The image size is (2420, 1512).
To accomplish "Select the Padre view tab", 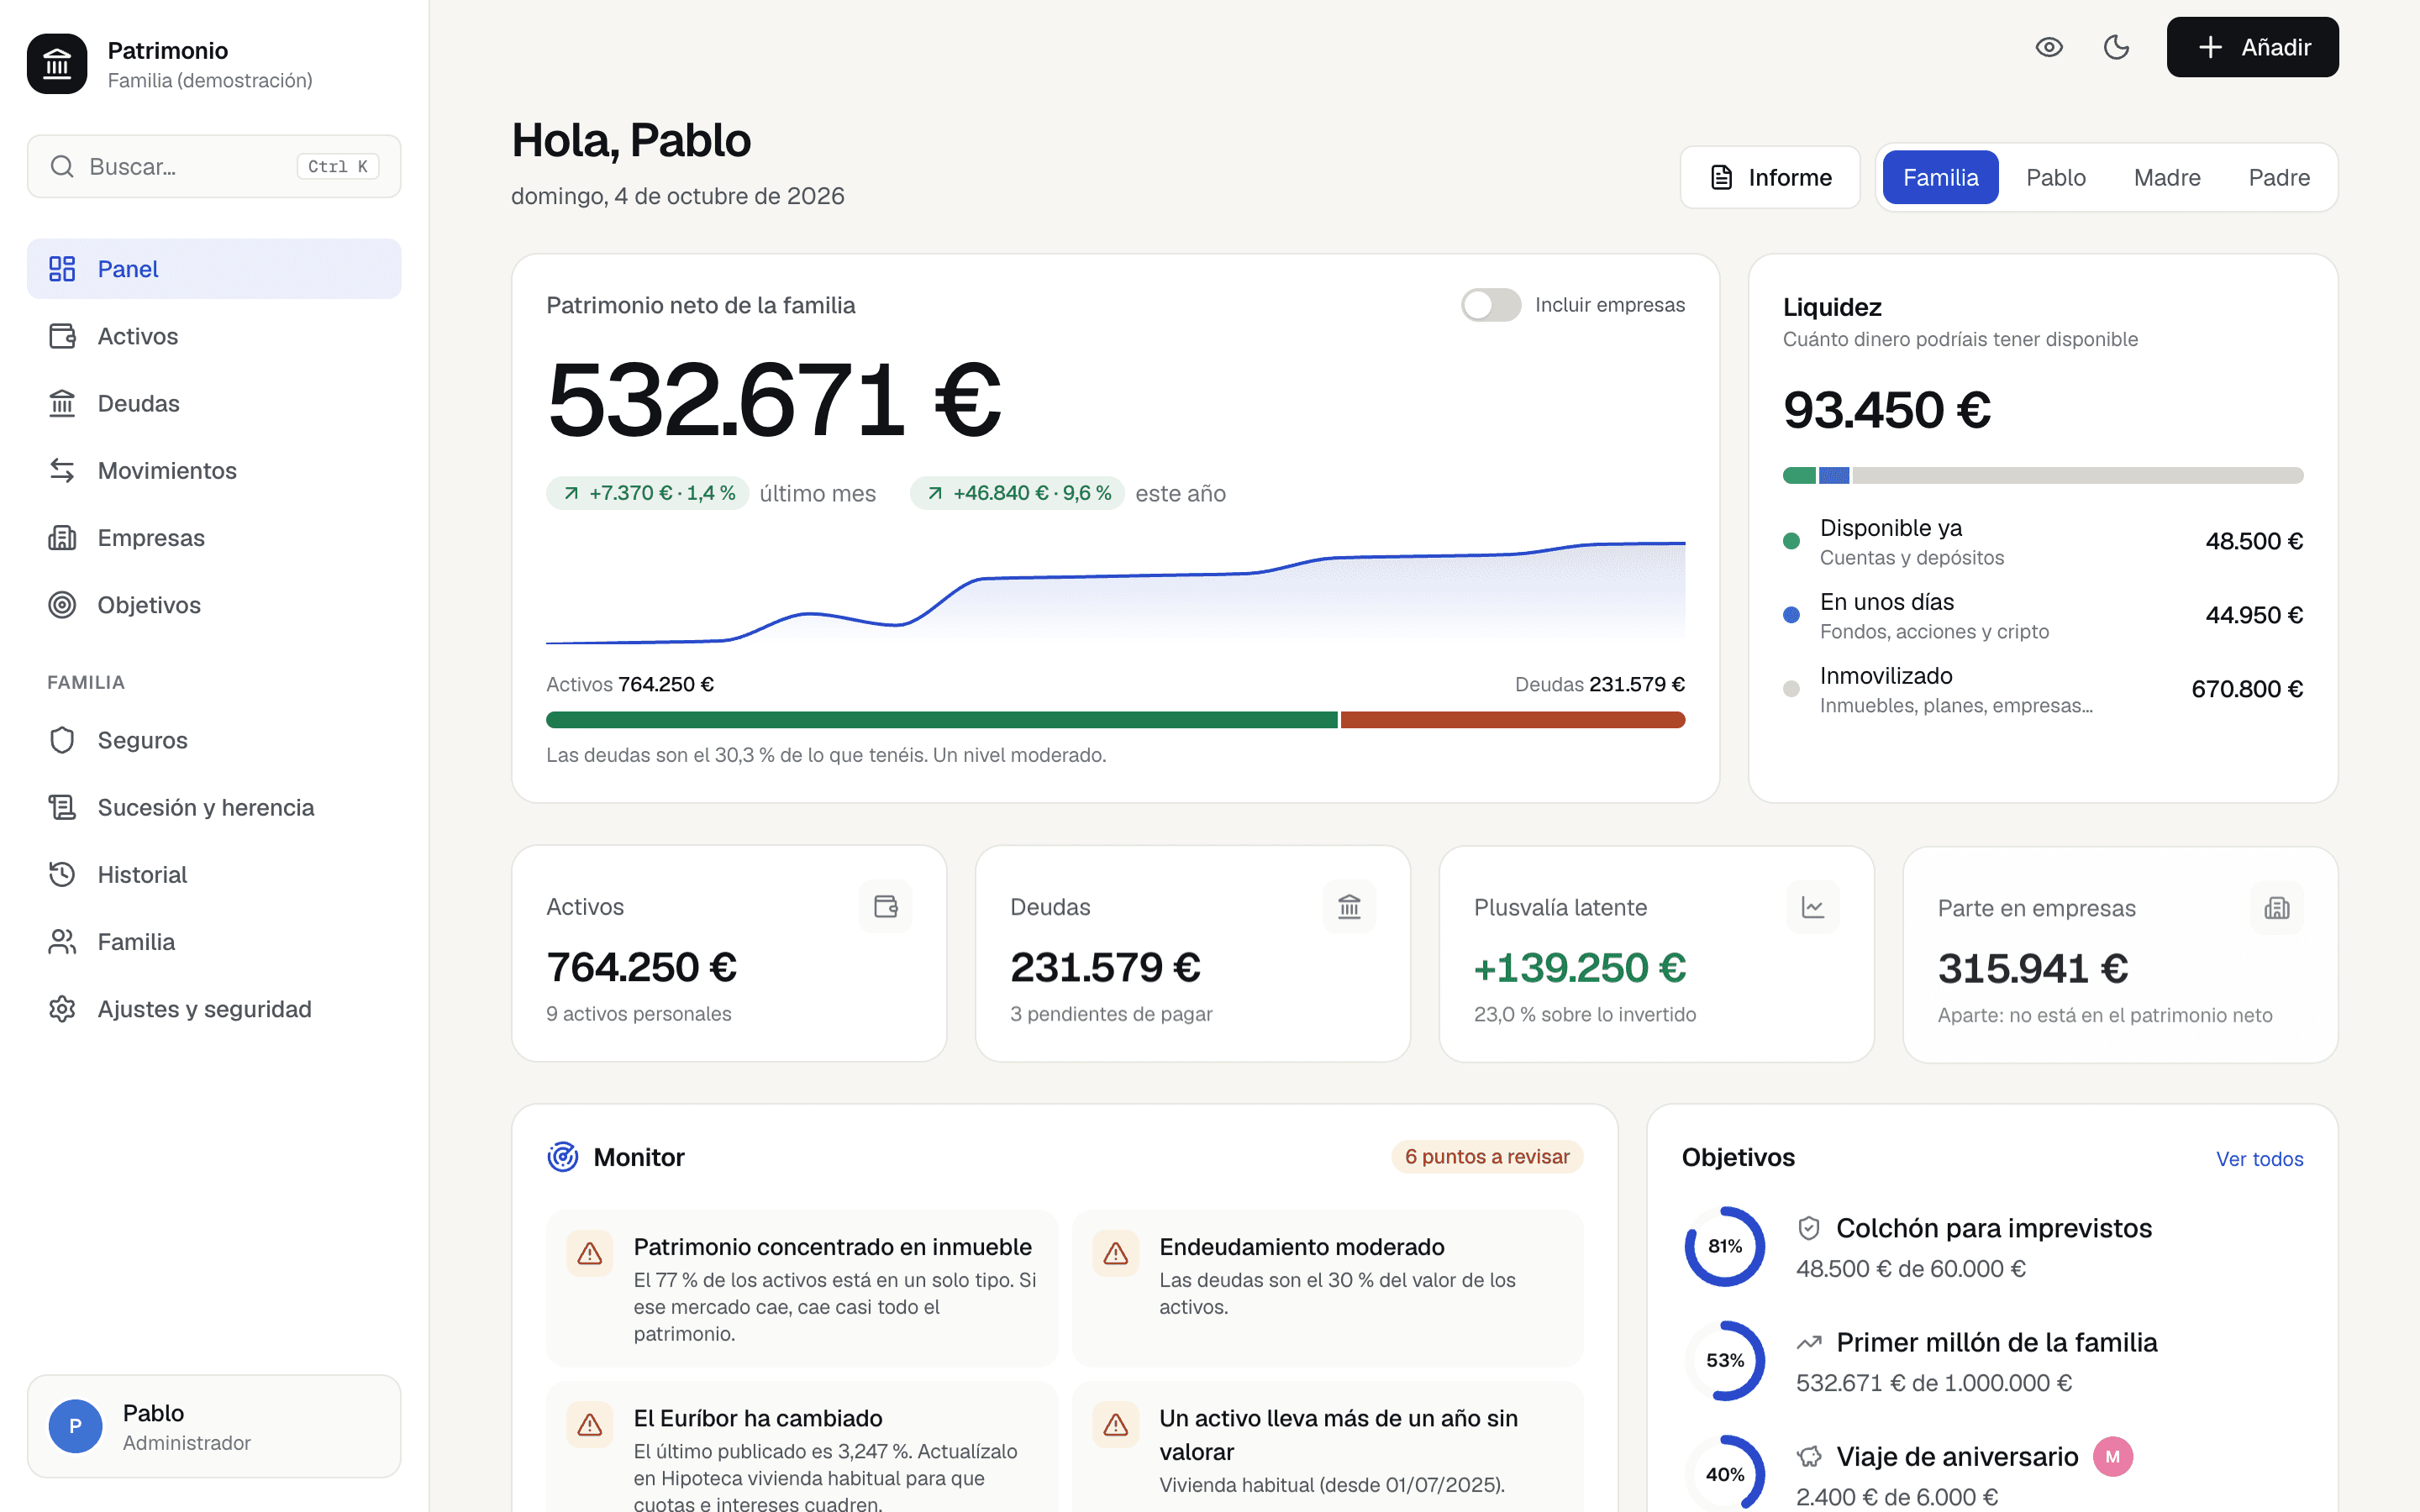I will pyautogui.click(x=2279, y=177).
